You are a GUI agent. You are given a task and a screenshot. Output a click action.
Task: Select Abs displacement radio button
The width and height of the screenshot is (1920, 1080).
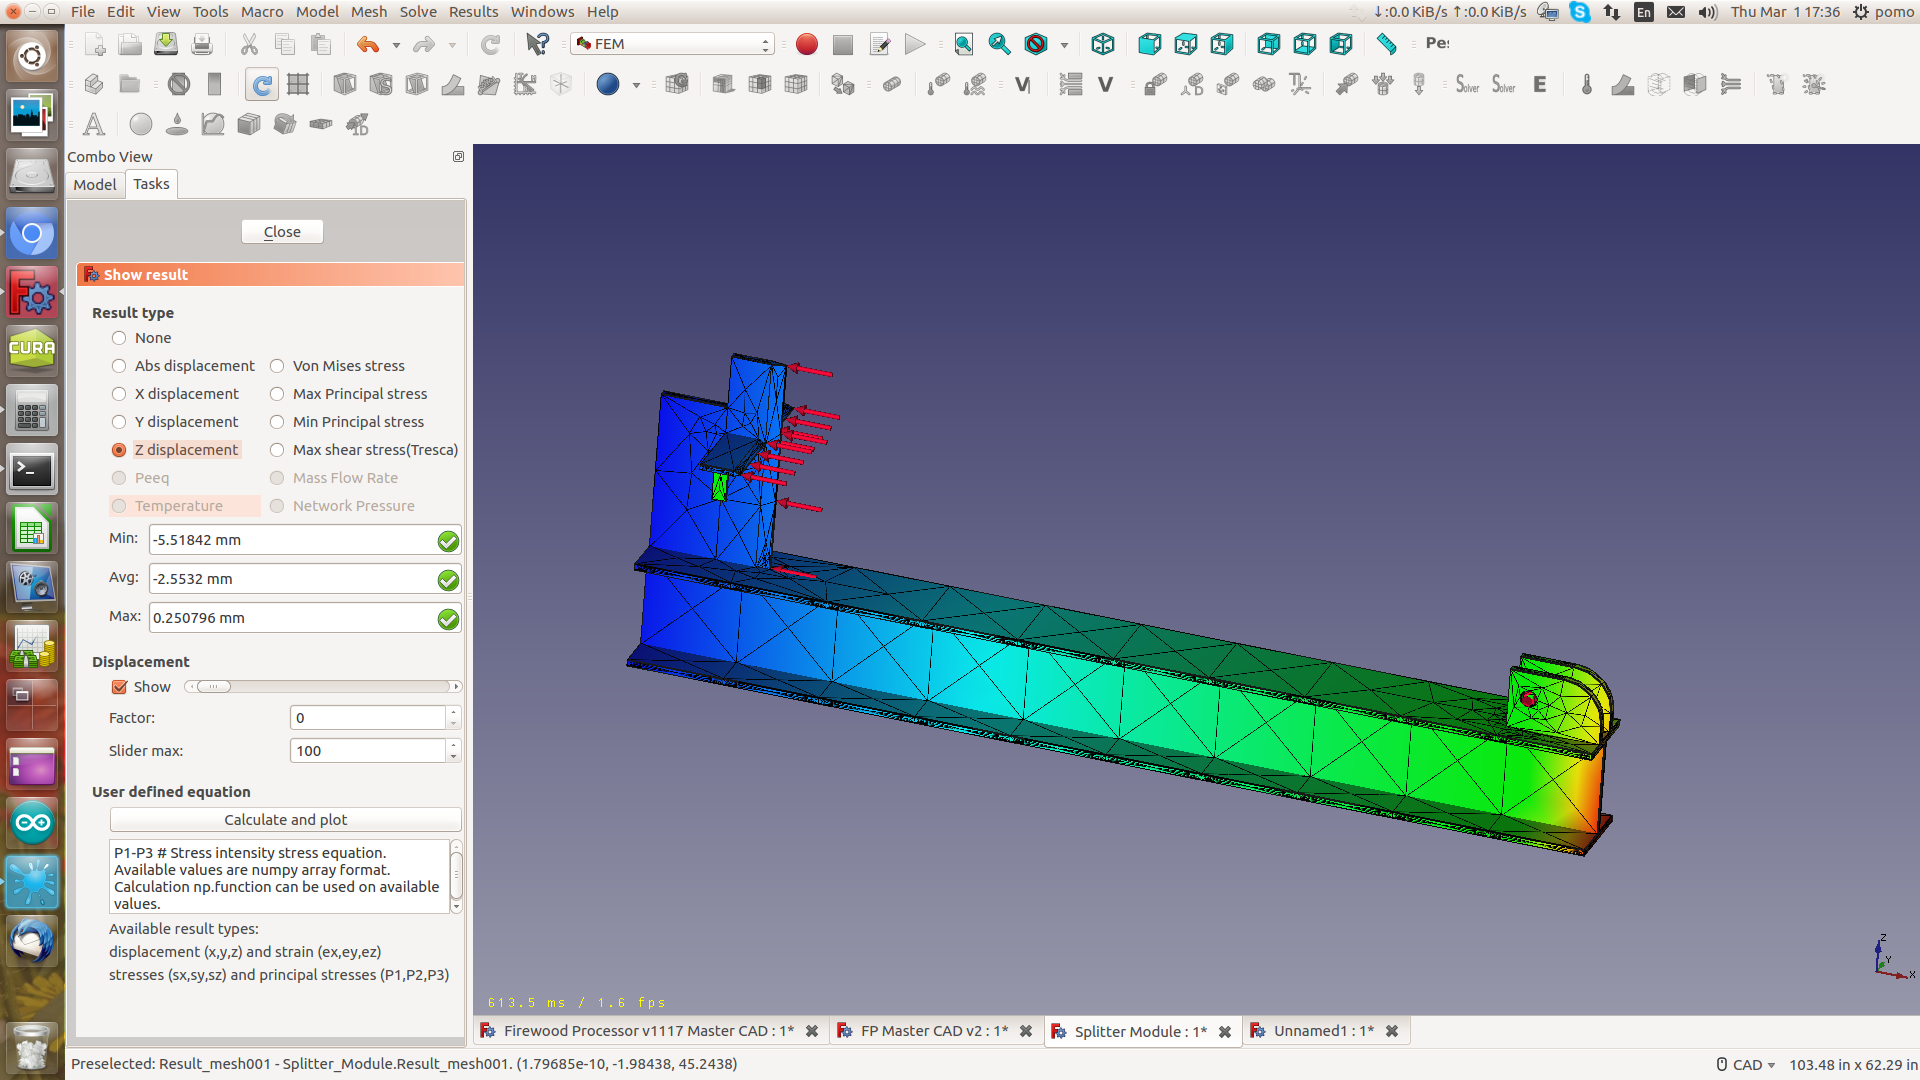[119, 366]
